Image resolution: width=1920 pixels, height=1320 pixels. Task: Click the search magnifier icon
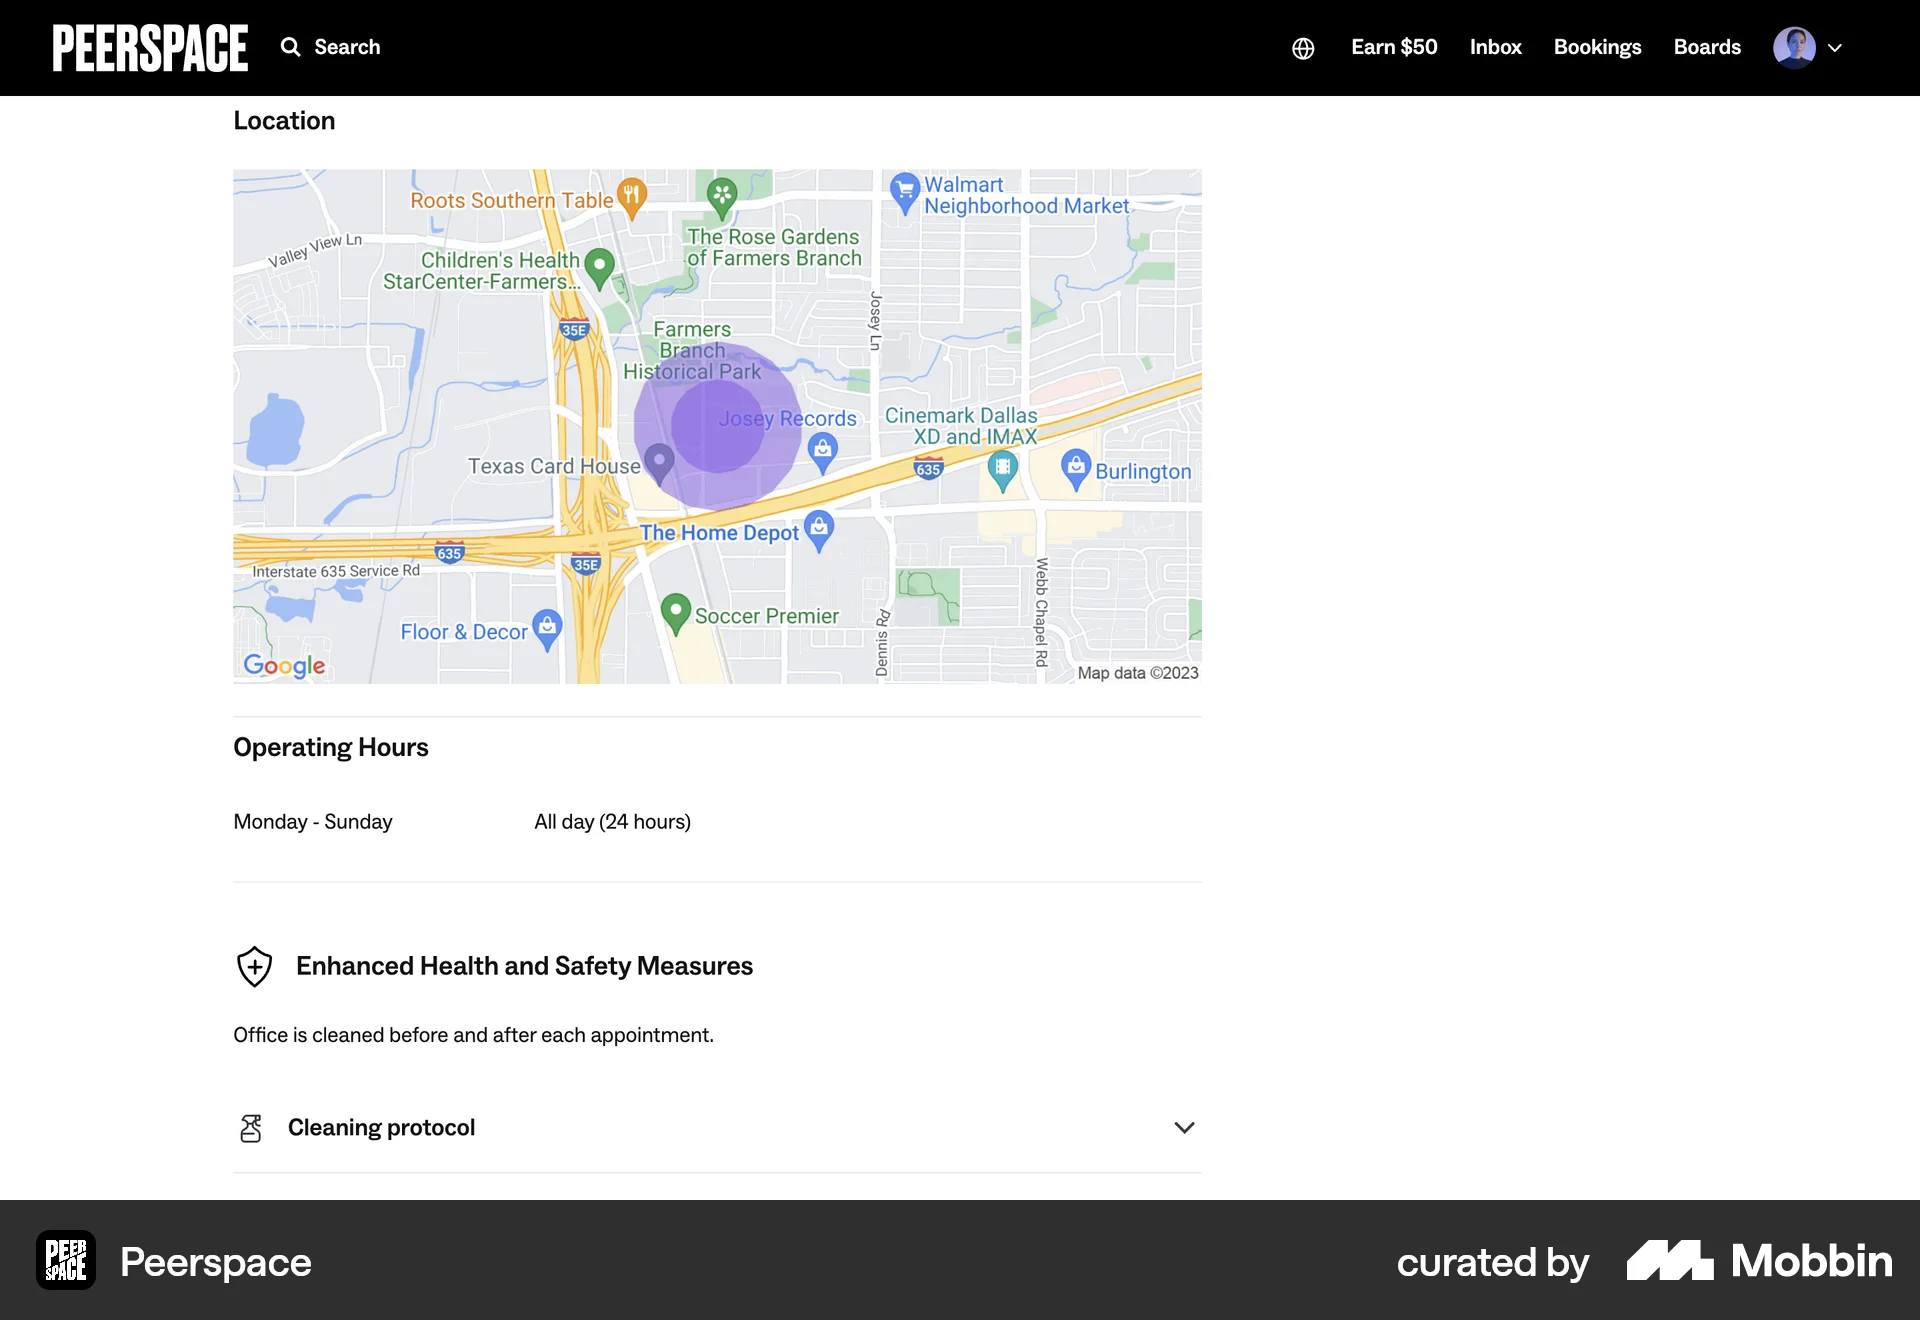(x=291, y=47)
